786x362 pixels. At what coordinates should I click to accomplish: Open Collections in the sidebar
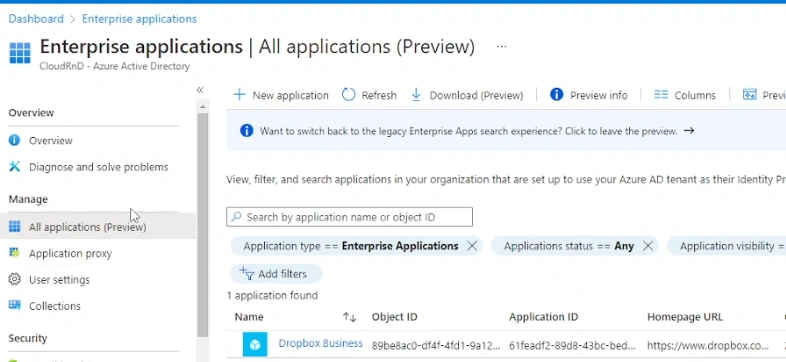45,306
